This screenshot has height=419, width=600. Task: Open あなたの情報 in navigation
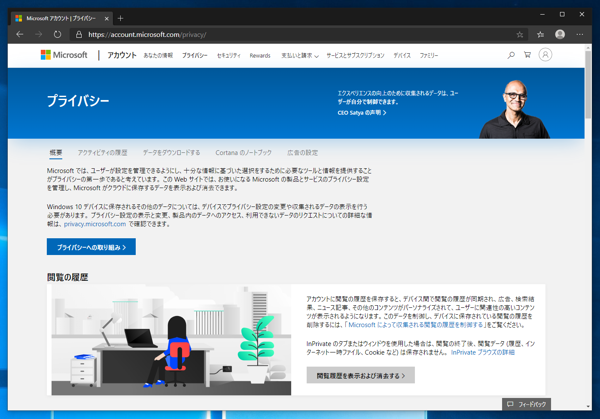[x=158, y=55]
